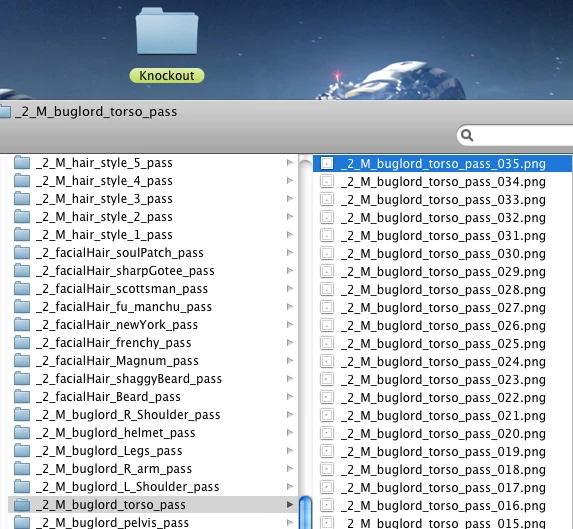
Task: Expand arrow next to _2_M_hair_style_3_pass
Action: point(290,198)
